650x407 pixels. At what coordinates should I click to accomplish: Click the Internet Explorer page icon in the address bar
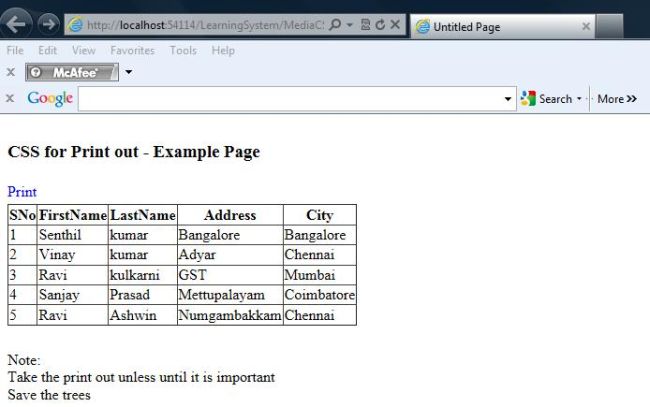click(x=76, y=25)
